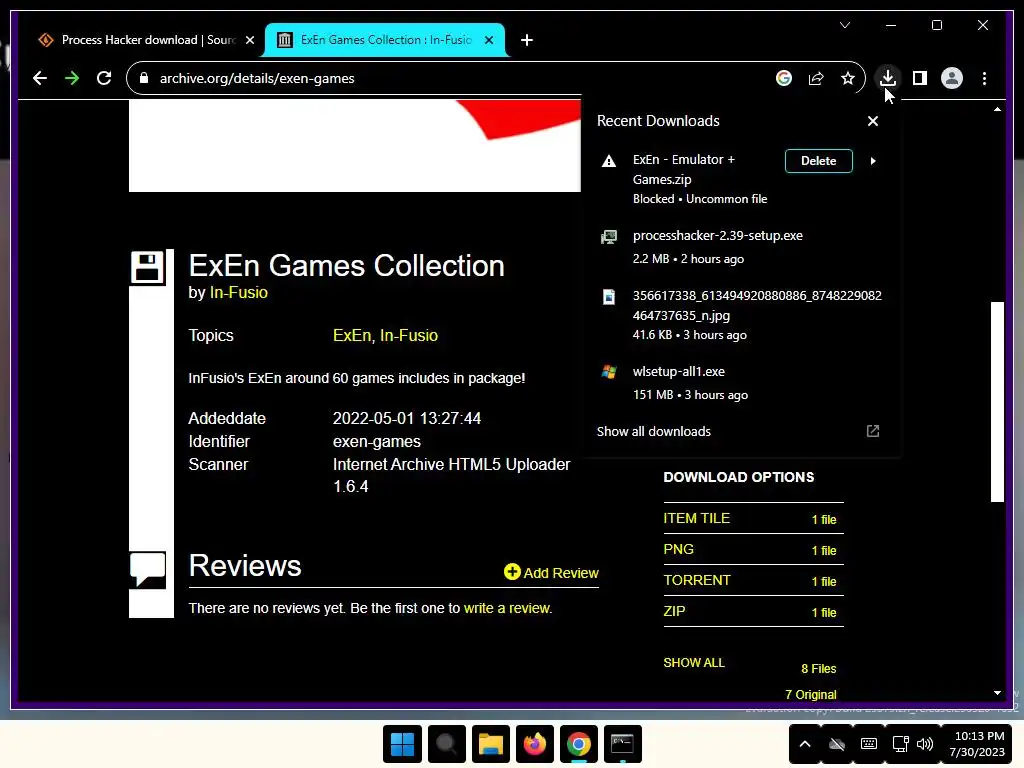Reload the page with refresh icon
This screenshot has width=1024, height=768.
pyautogui.click(x=104, y=78)
